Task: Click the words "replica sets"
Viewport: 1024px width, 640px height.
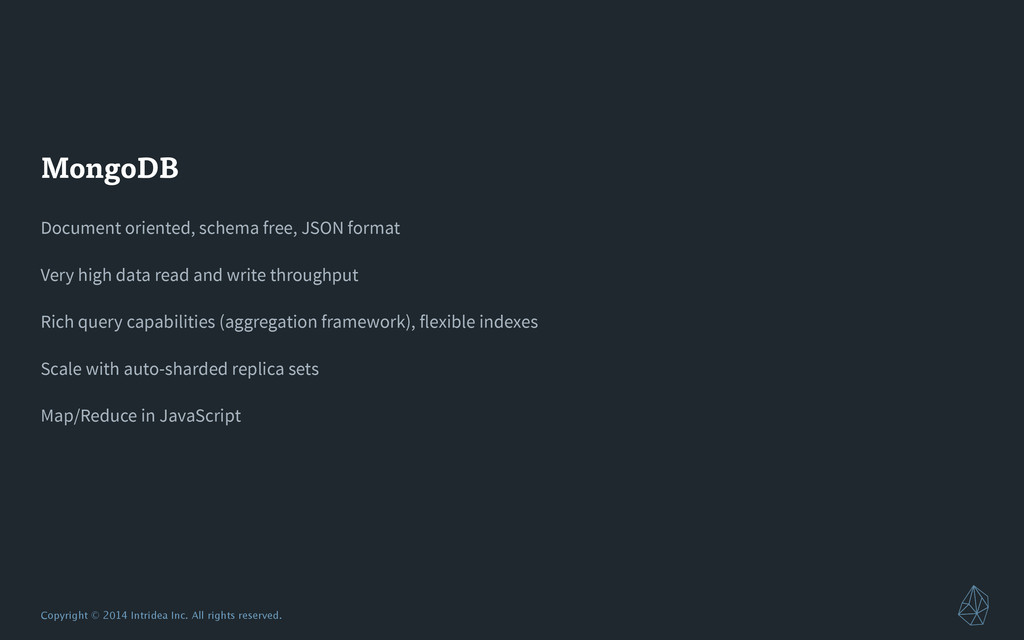Action: 275,369
